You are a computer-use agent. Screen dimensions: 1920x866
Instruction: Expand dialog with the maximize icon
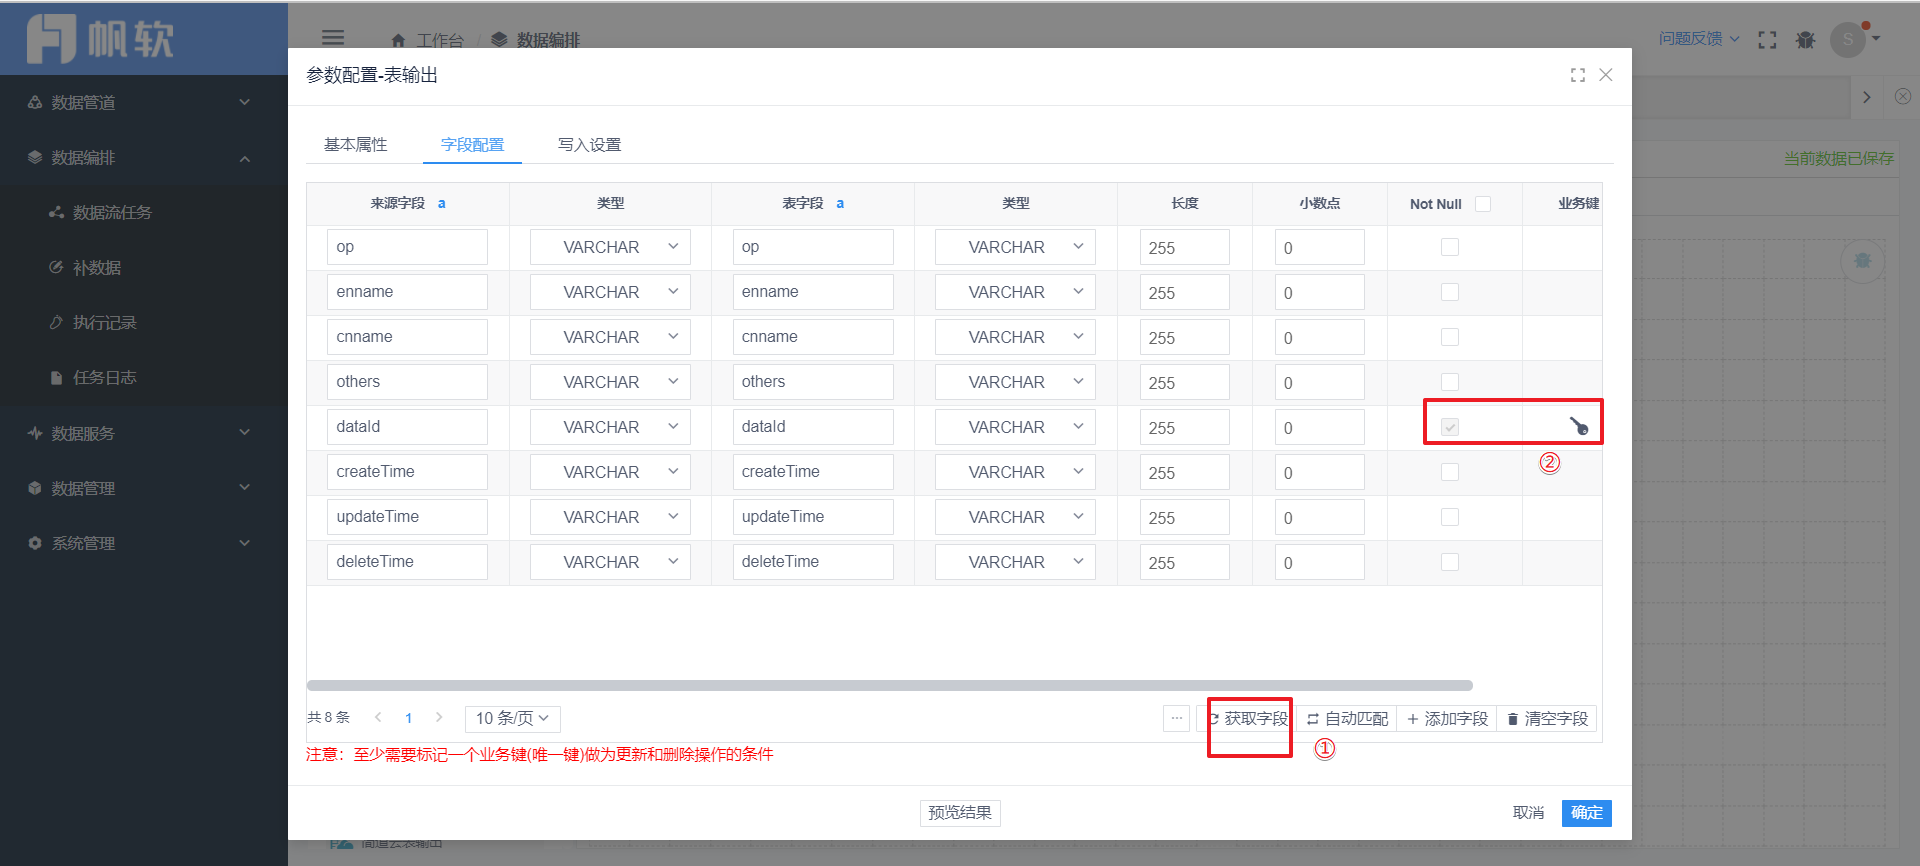coord(1578,75)
